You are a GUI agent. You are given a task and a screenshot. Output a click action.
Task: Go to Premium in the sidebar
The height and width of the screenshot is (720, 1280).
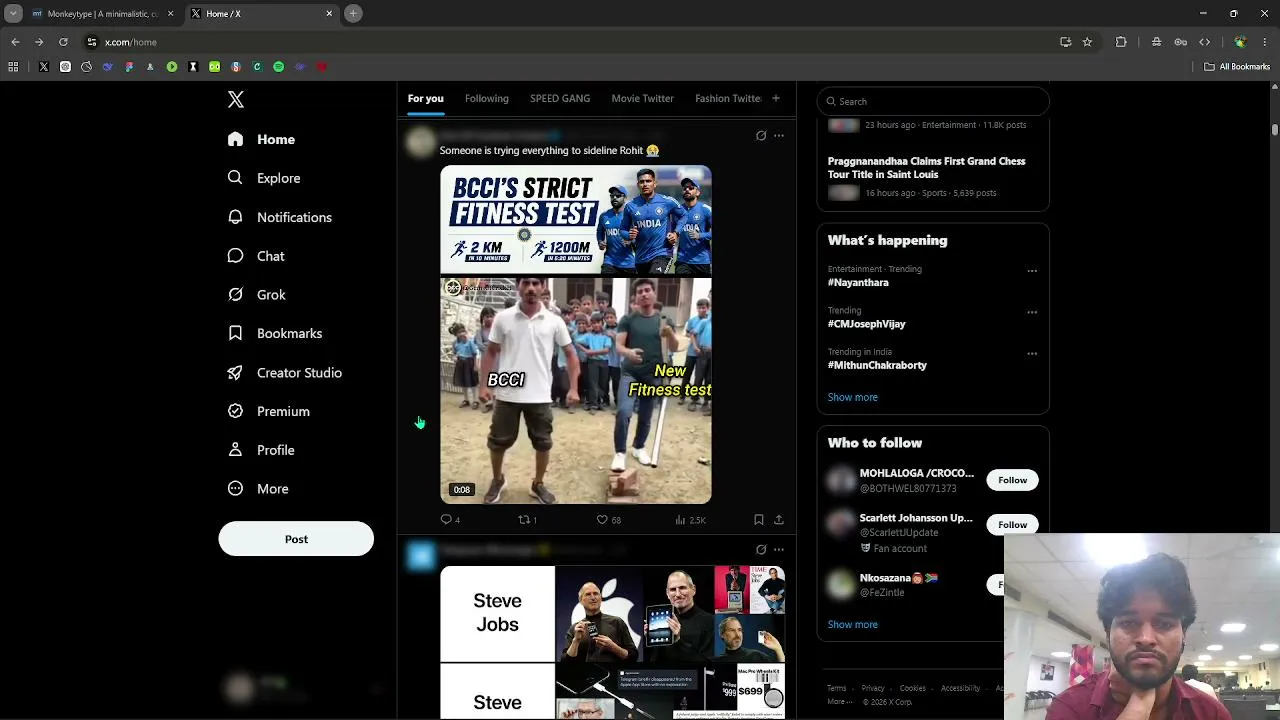[268, 411]
